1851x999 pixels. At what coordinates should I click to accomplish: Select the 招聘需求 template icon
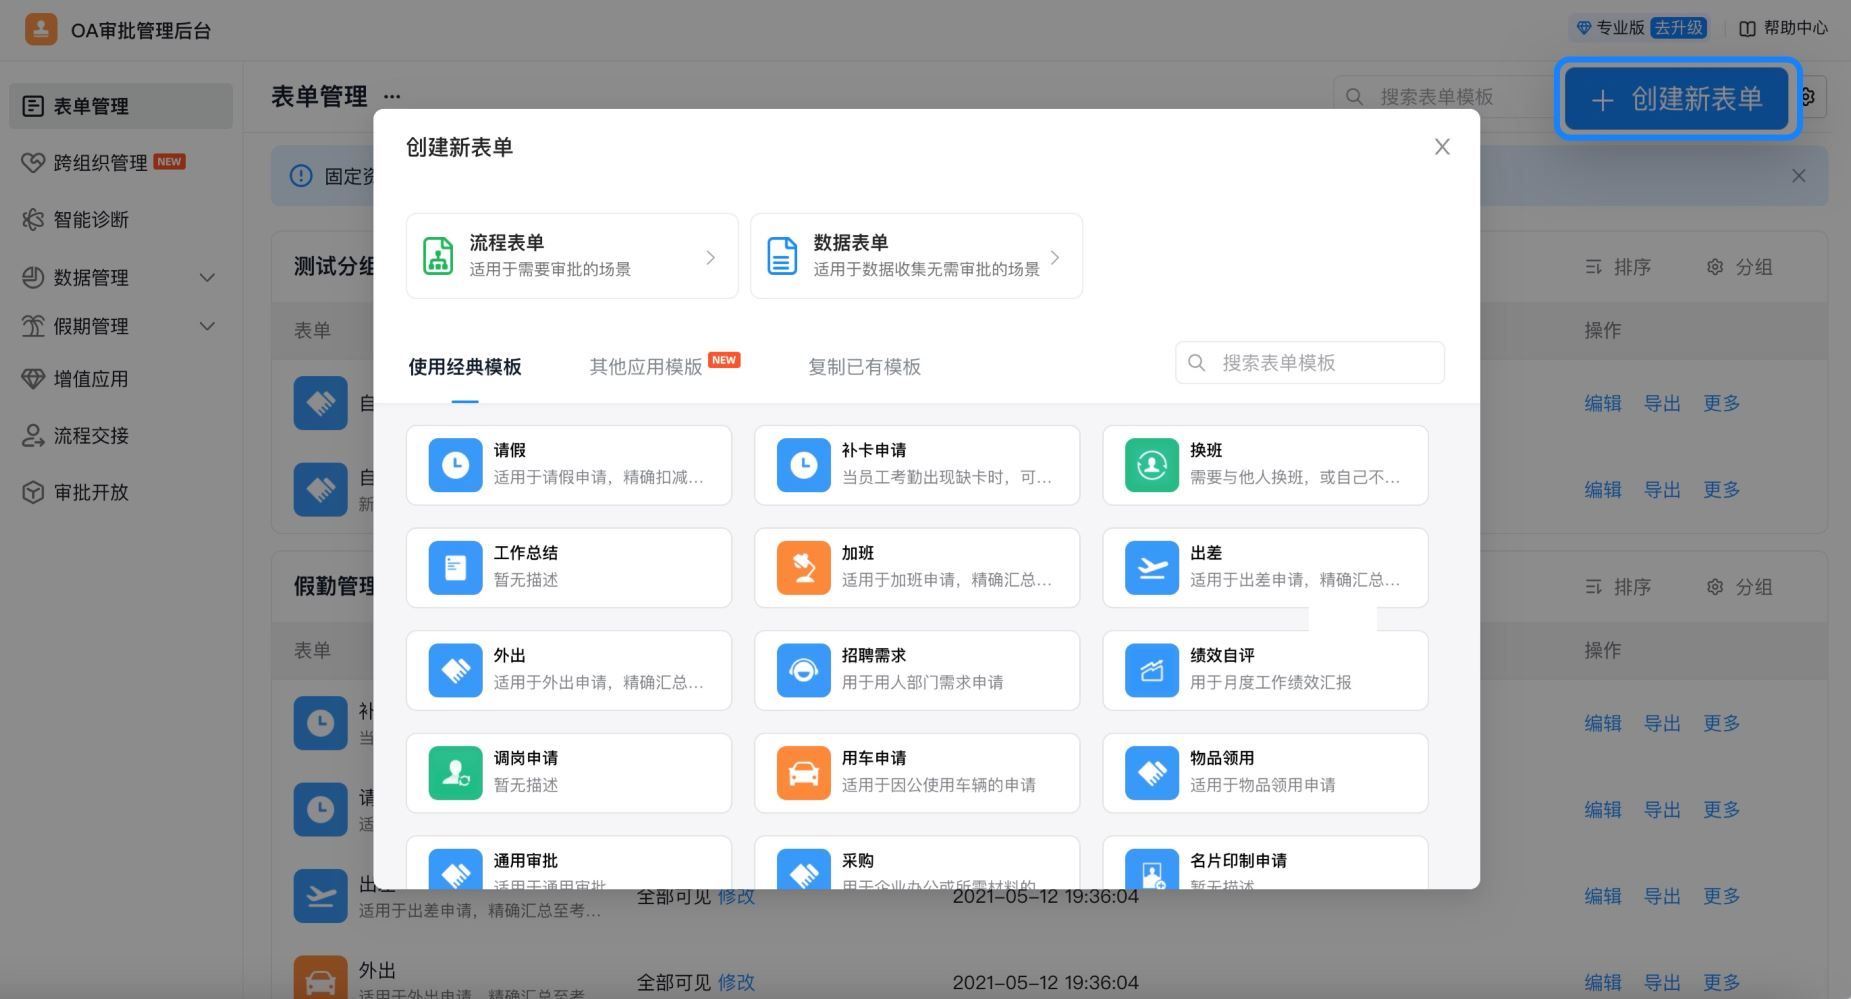point(803,670)
